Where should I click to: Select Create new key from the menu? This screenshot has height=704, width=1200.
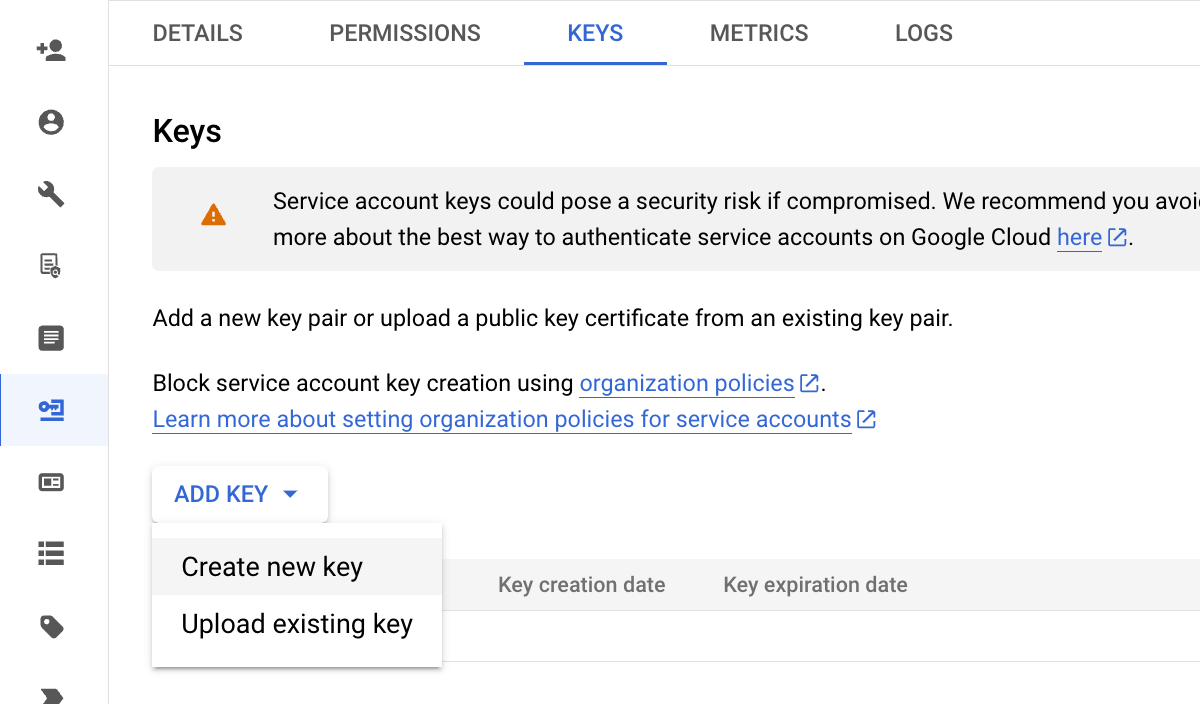pyautogui.click(x=271, y=566)
